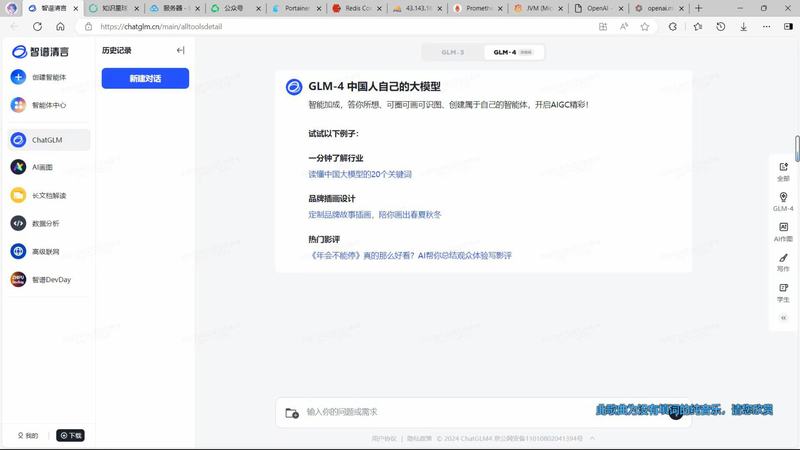Screen dimensions: 800x450
Task: Close the JVM browser tab
Action: [x=560, y=8]
